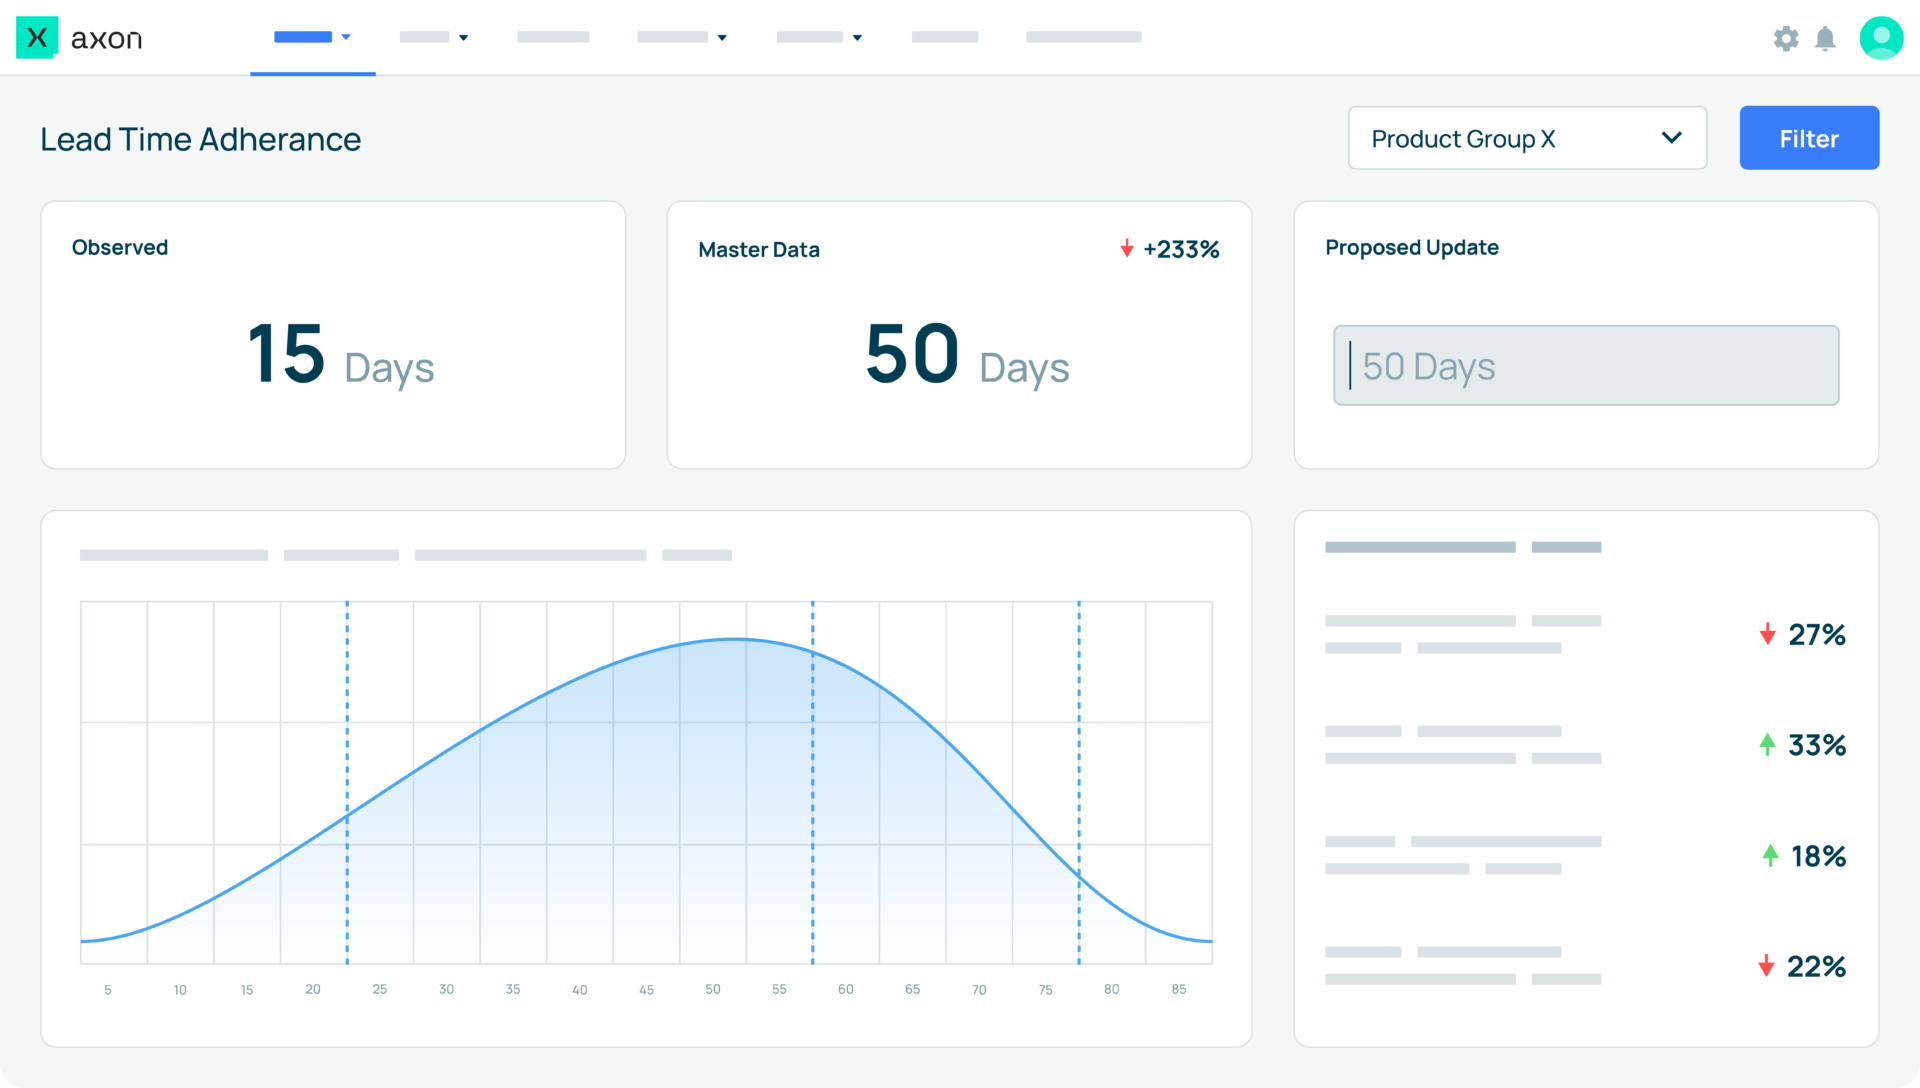
Task: Select the sixth navigation menu item
Action: pyautogui.click(x=945, y=37)
